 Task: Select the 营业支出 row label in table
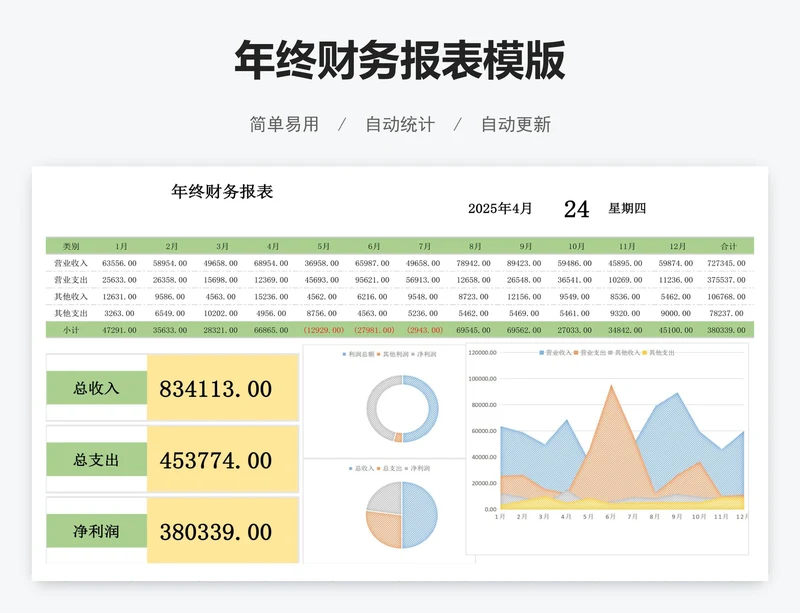point(71,280)
